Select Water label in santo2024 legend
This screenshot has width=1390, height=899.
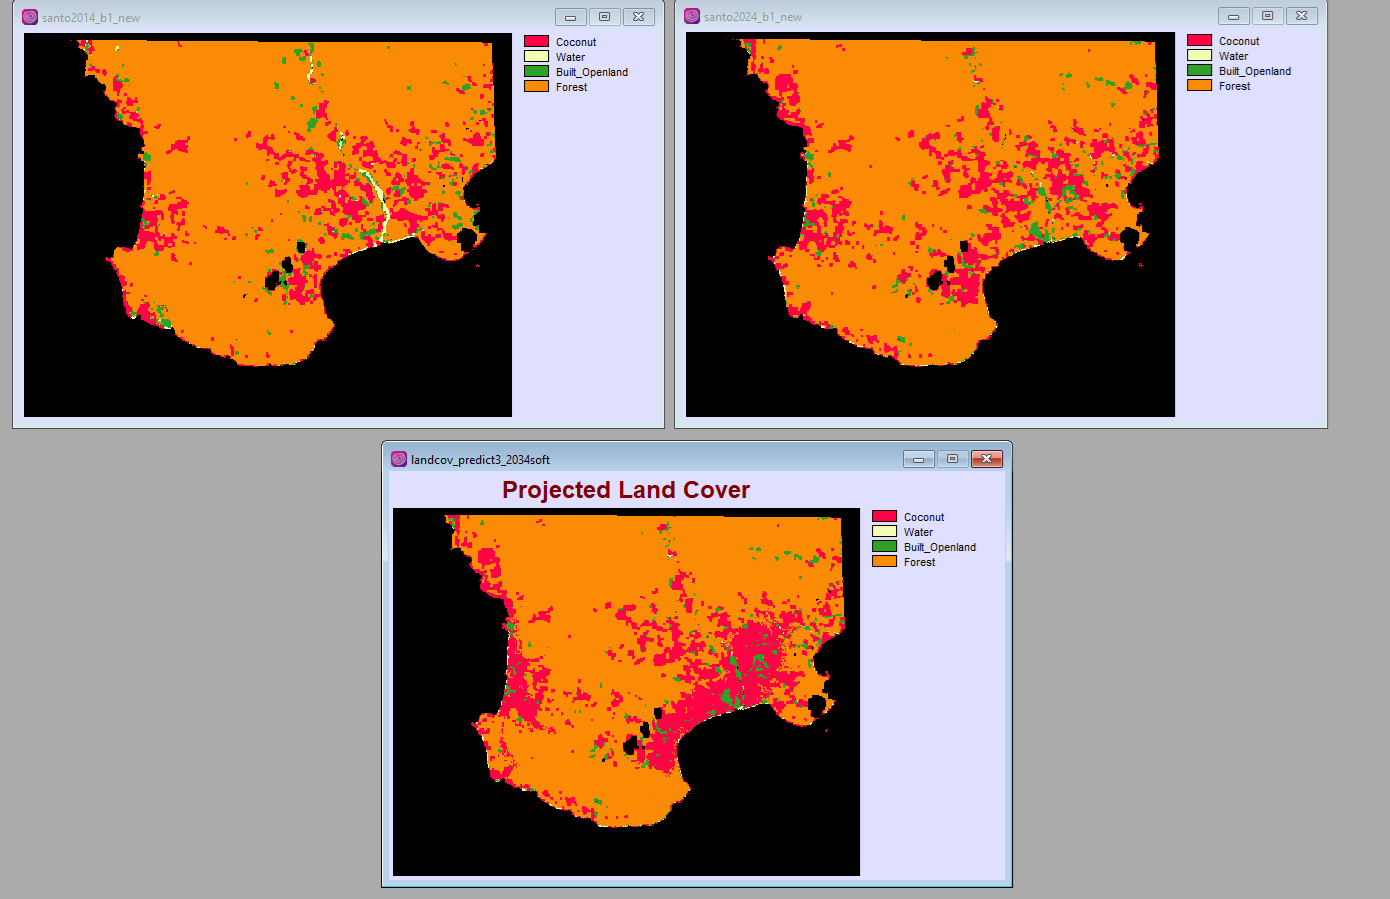click(x=1234, y=56)
